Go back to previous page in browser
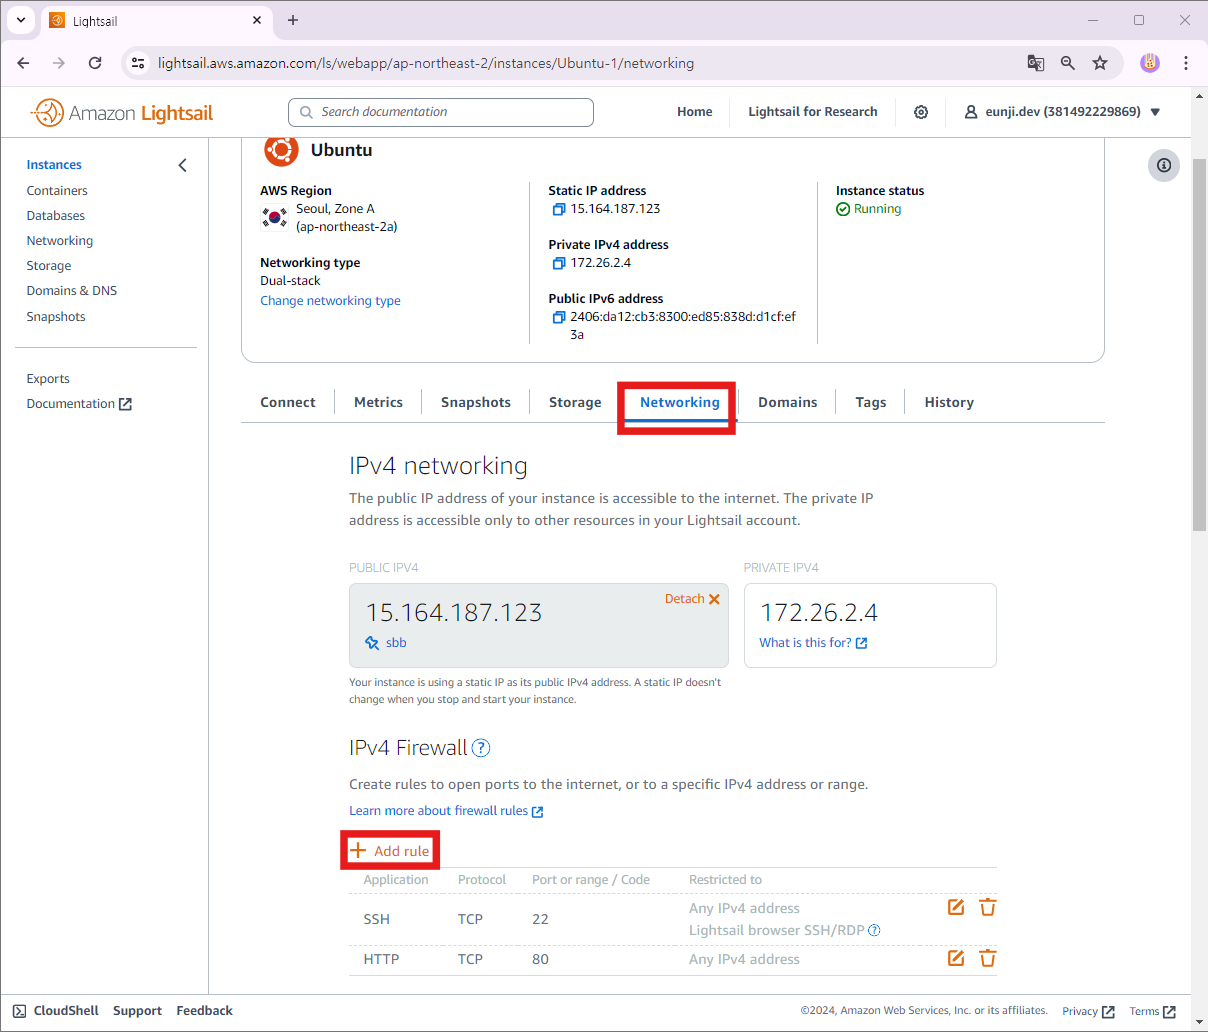 tap(23, 63)
